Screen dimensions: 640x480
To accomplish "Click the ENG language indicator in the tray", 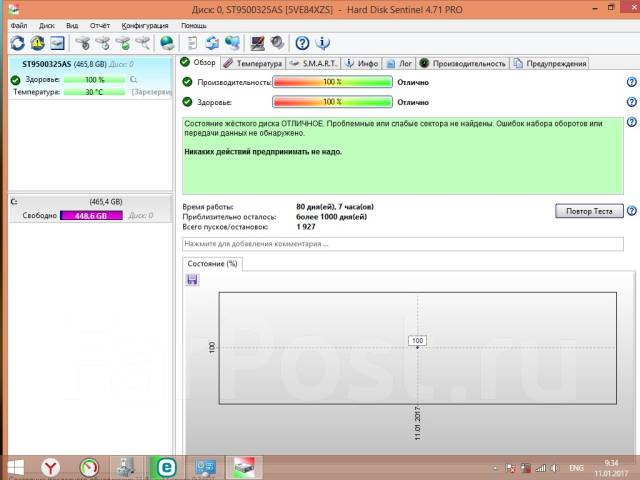I will click(x=577, y=468).
